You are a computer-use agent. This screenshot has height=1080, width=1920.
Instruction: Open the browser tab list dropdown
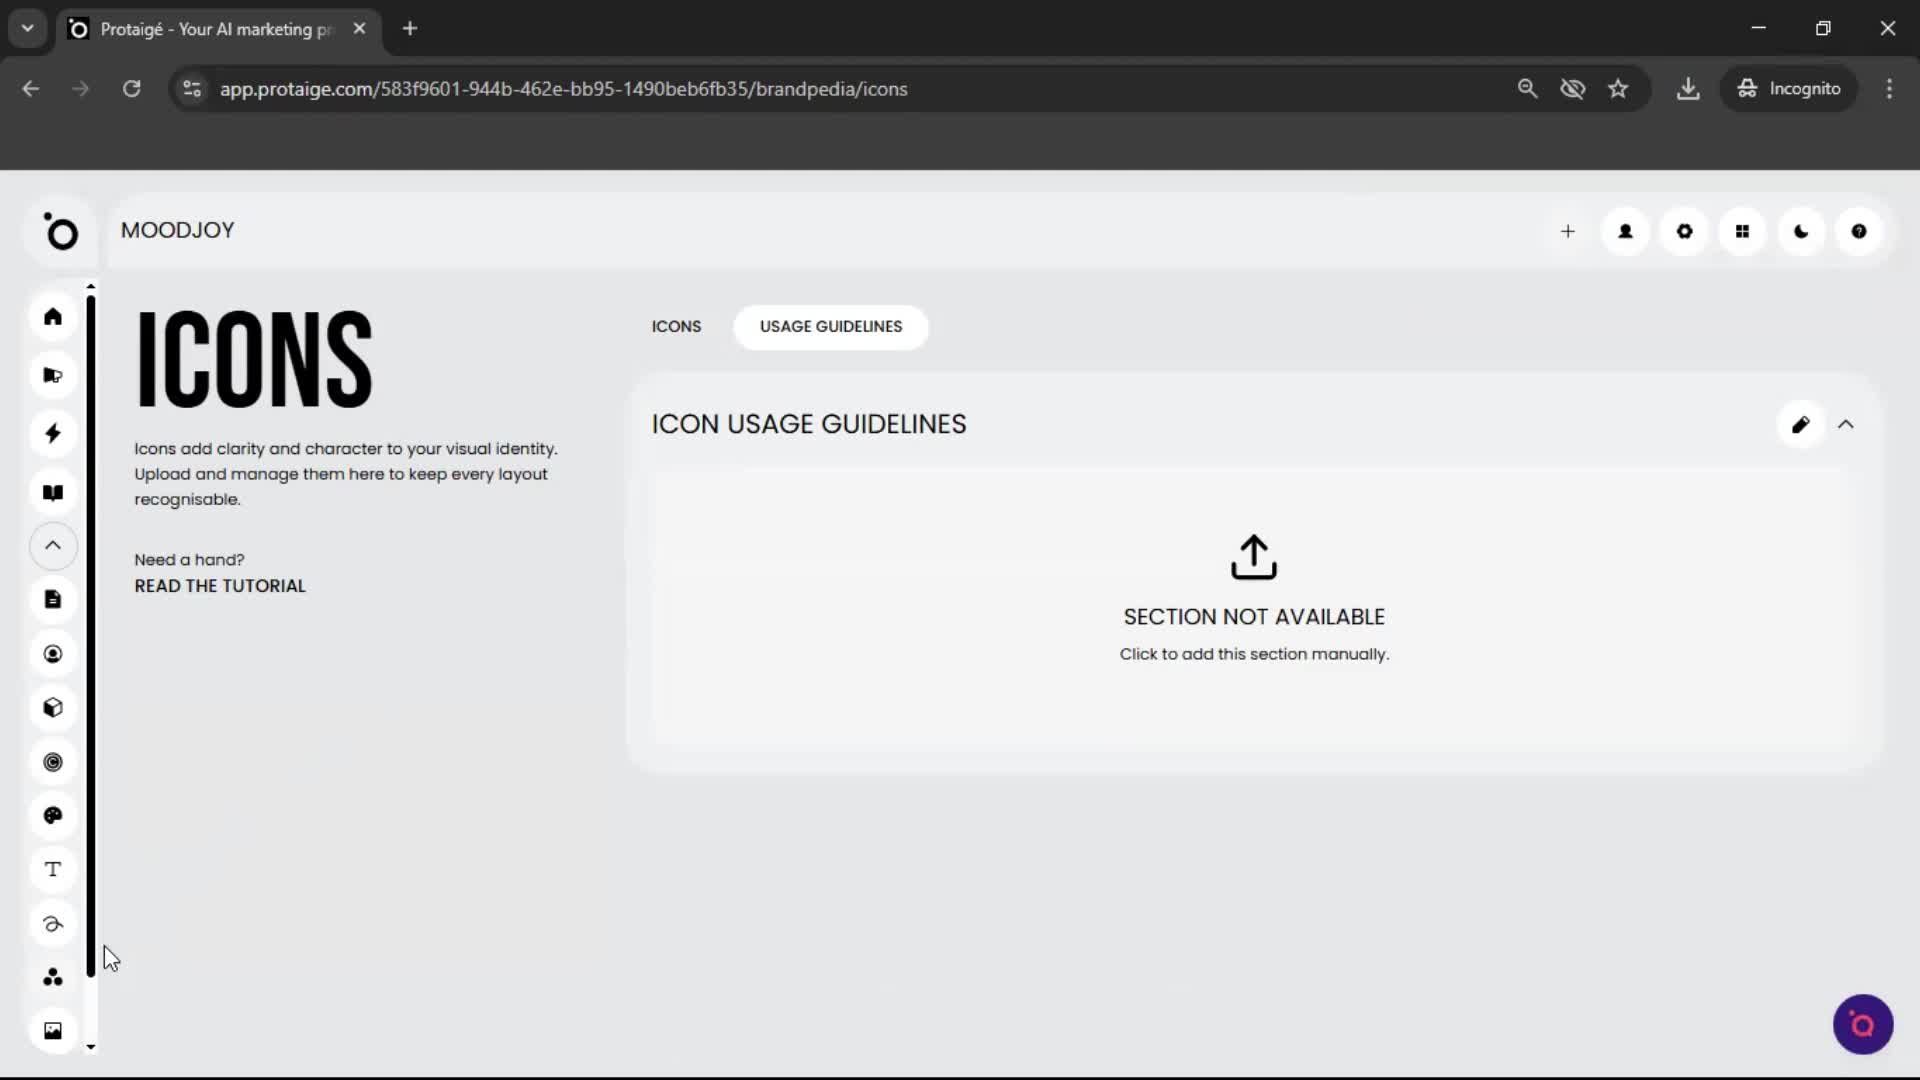coord(27,28)
